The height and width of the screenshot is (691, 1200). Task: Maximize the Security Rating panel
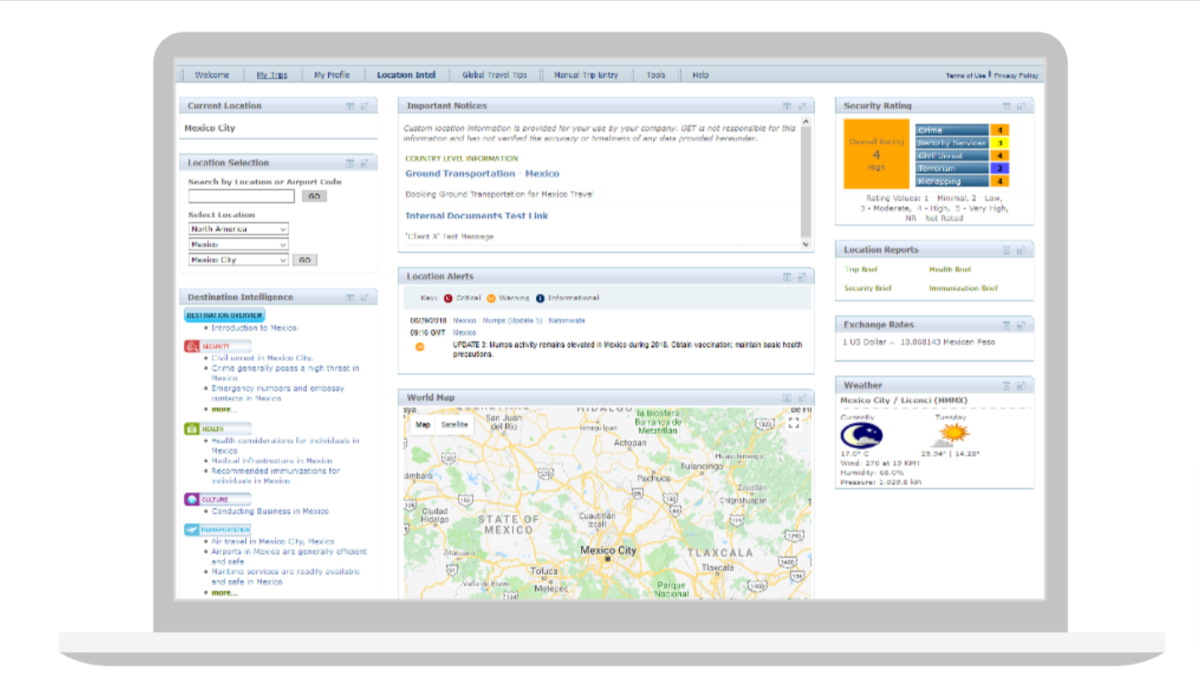pos(1021,106)
